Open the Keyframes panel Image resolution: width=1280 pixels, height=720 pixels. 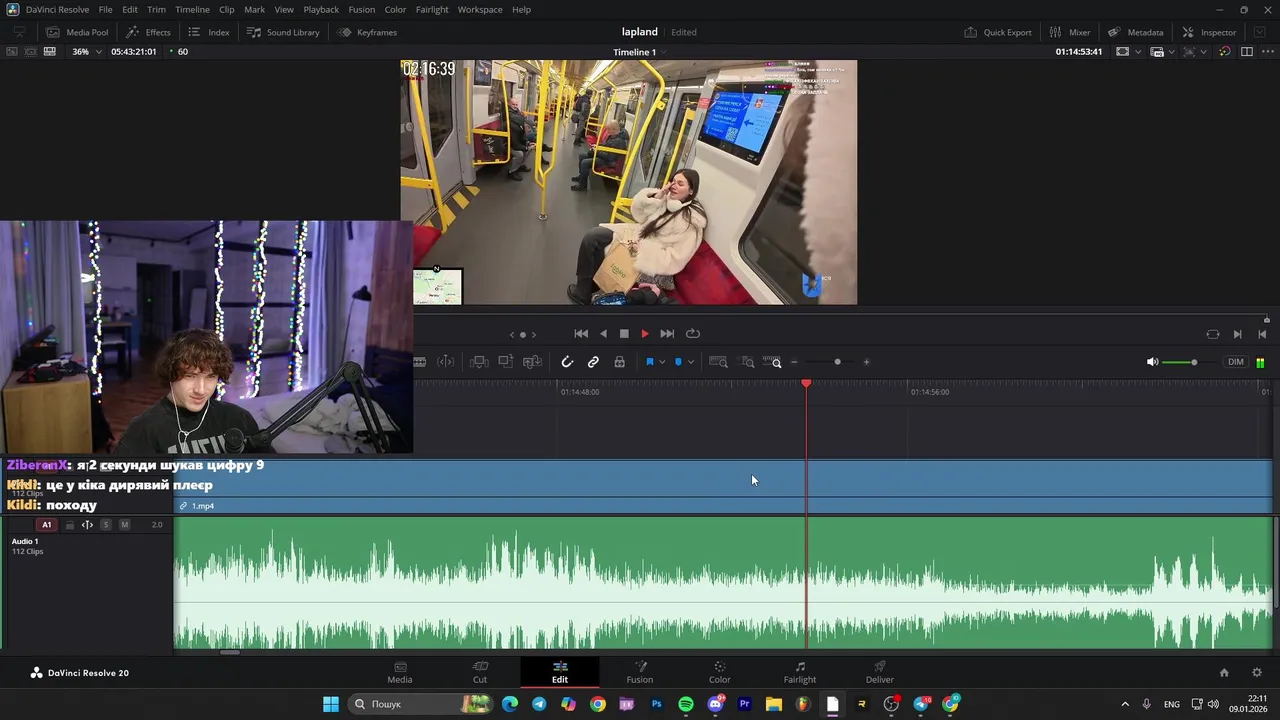click(367, 32)
